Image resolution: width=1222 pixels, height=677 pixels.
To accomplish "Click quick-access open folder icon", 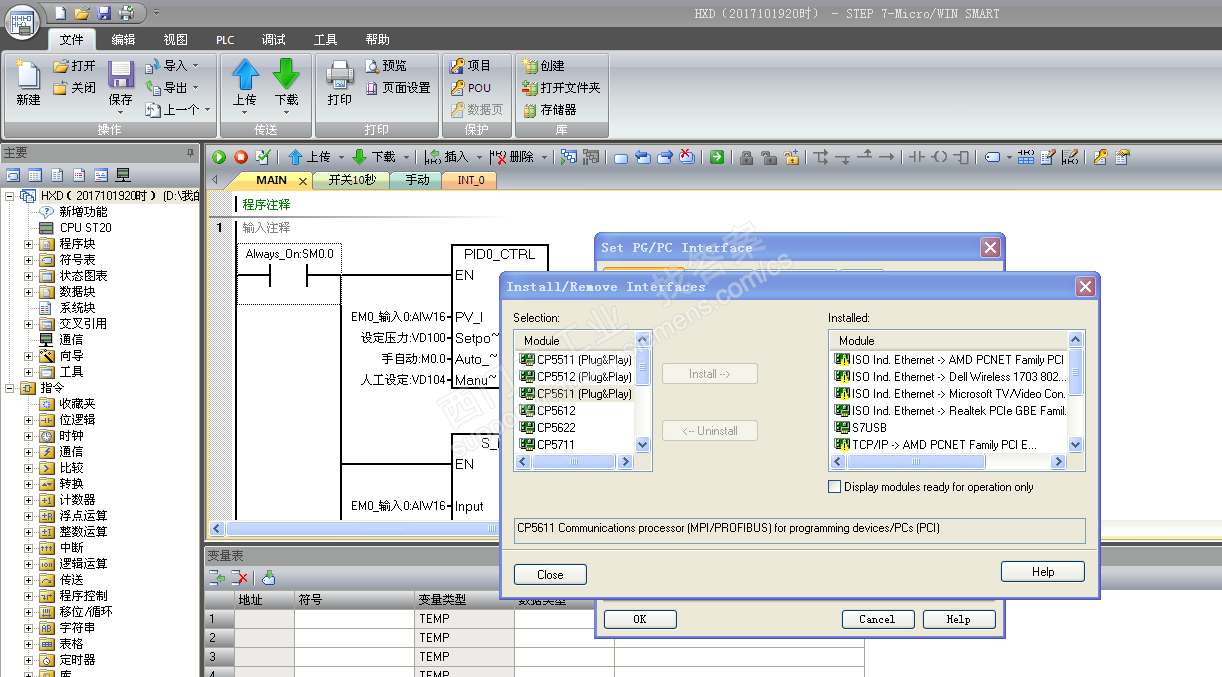I will 82,13.
